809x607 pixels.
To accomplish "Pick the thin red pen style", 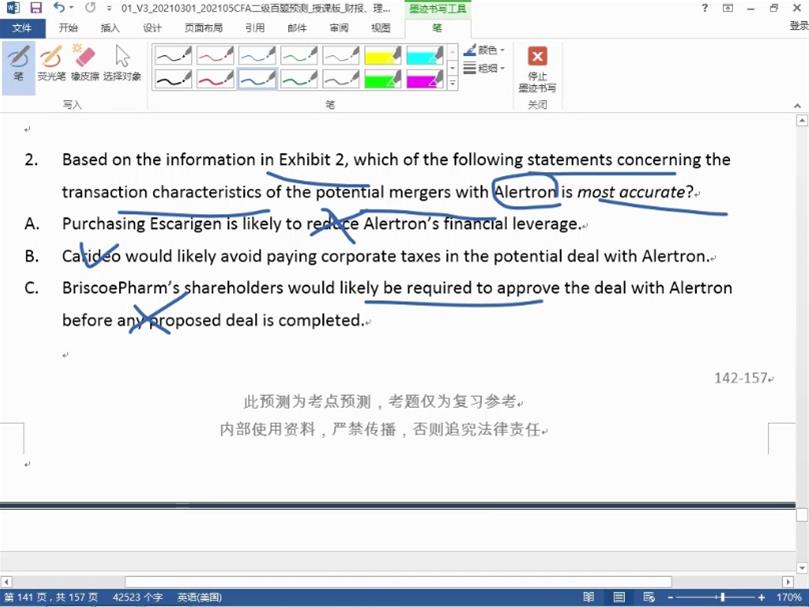I will (215, 55).
